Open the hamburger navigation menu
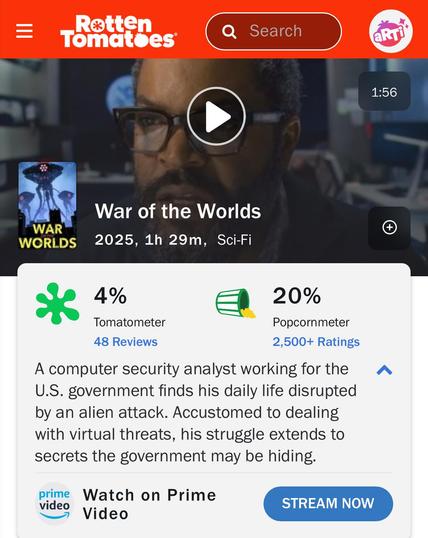 pyautogui.click(x=24, y=31)
